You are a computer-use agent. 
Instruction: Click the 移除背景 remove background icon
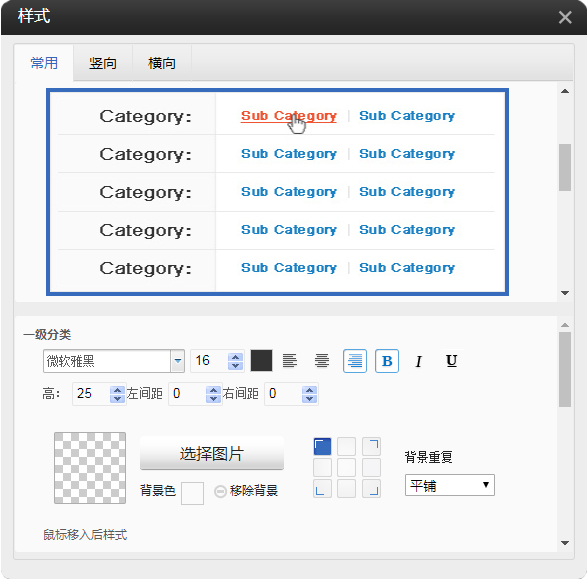220,491
